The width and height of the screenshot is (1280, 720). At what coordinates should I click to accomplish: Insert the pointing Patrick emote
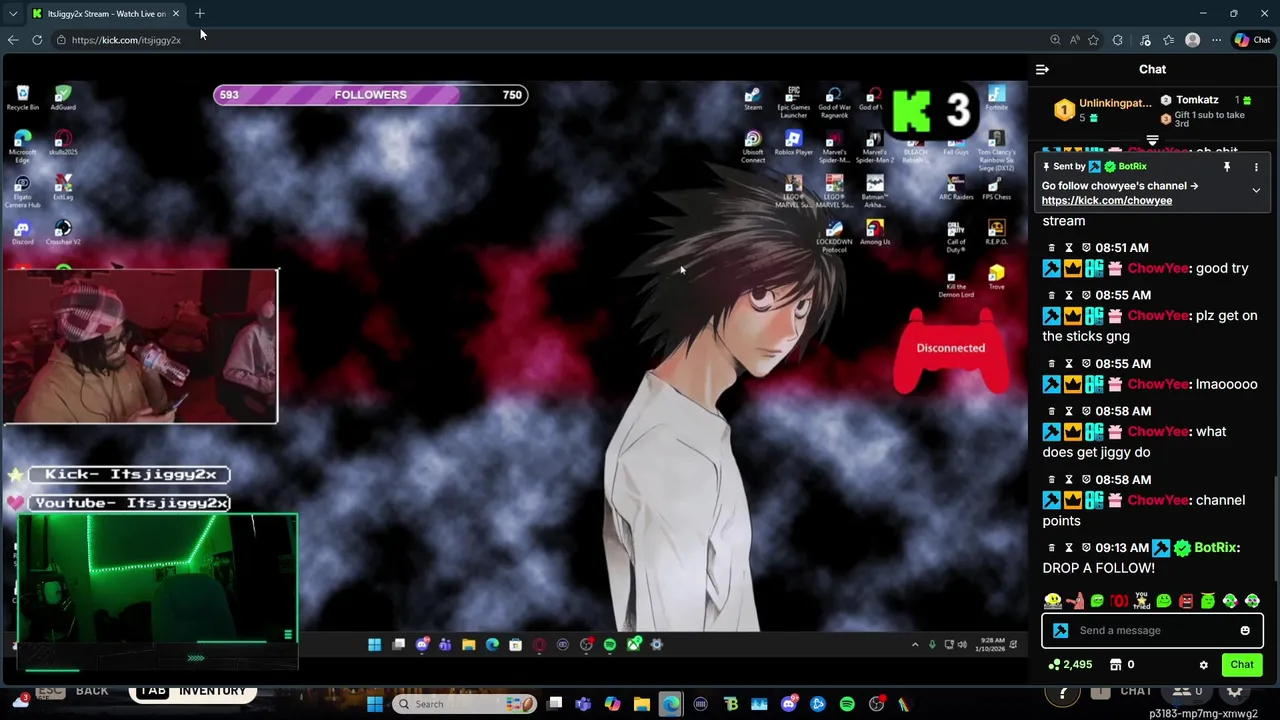tap(1075, 601)
